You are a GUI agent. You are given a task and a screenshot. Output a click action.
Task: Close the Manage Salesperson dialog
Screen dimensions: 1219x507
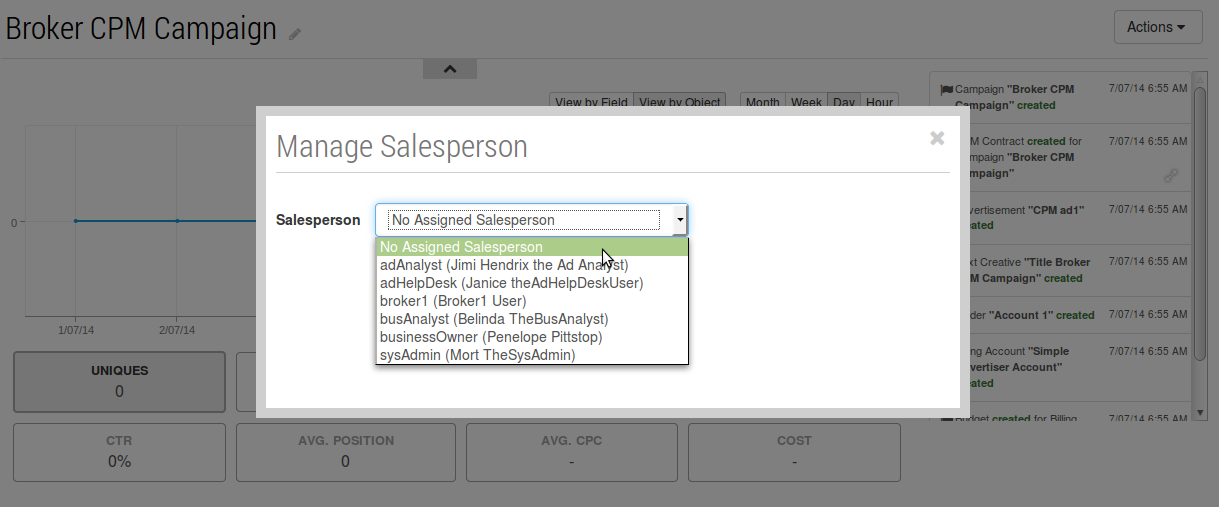click(x=937, y=138)
